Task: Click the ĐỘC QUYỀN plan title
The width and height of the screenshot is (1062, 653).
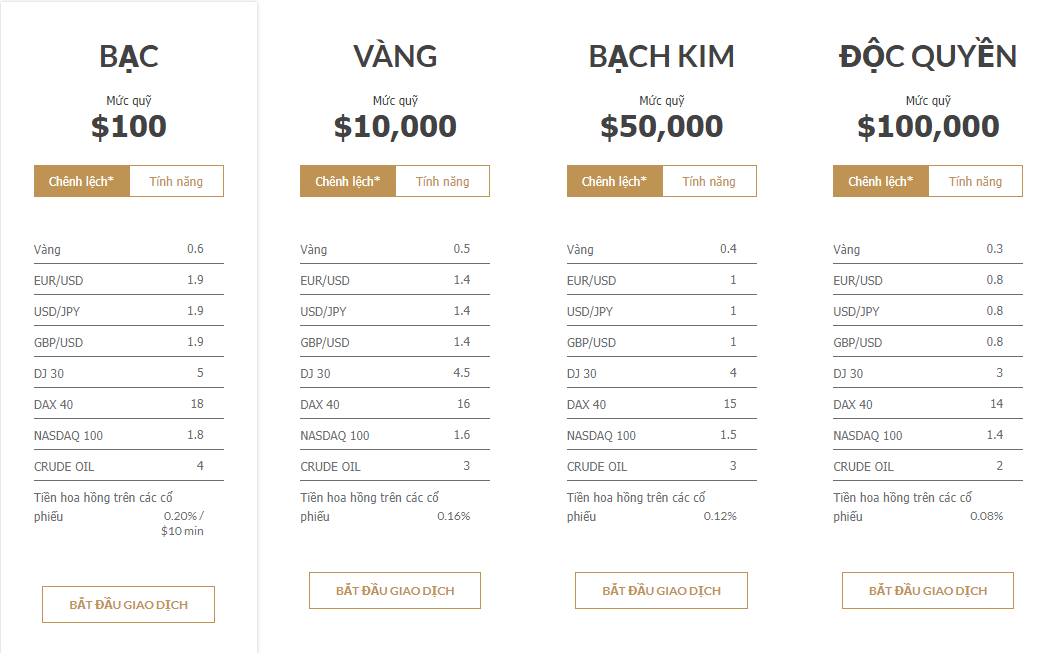Action: tap(928, 55)
